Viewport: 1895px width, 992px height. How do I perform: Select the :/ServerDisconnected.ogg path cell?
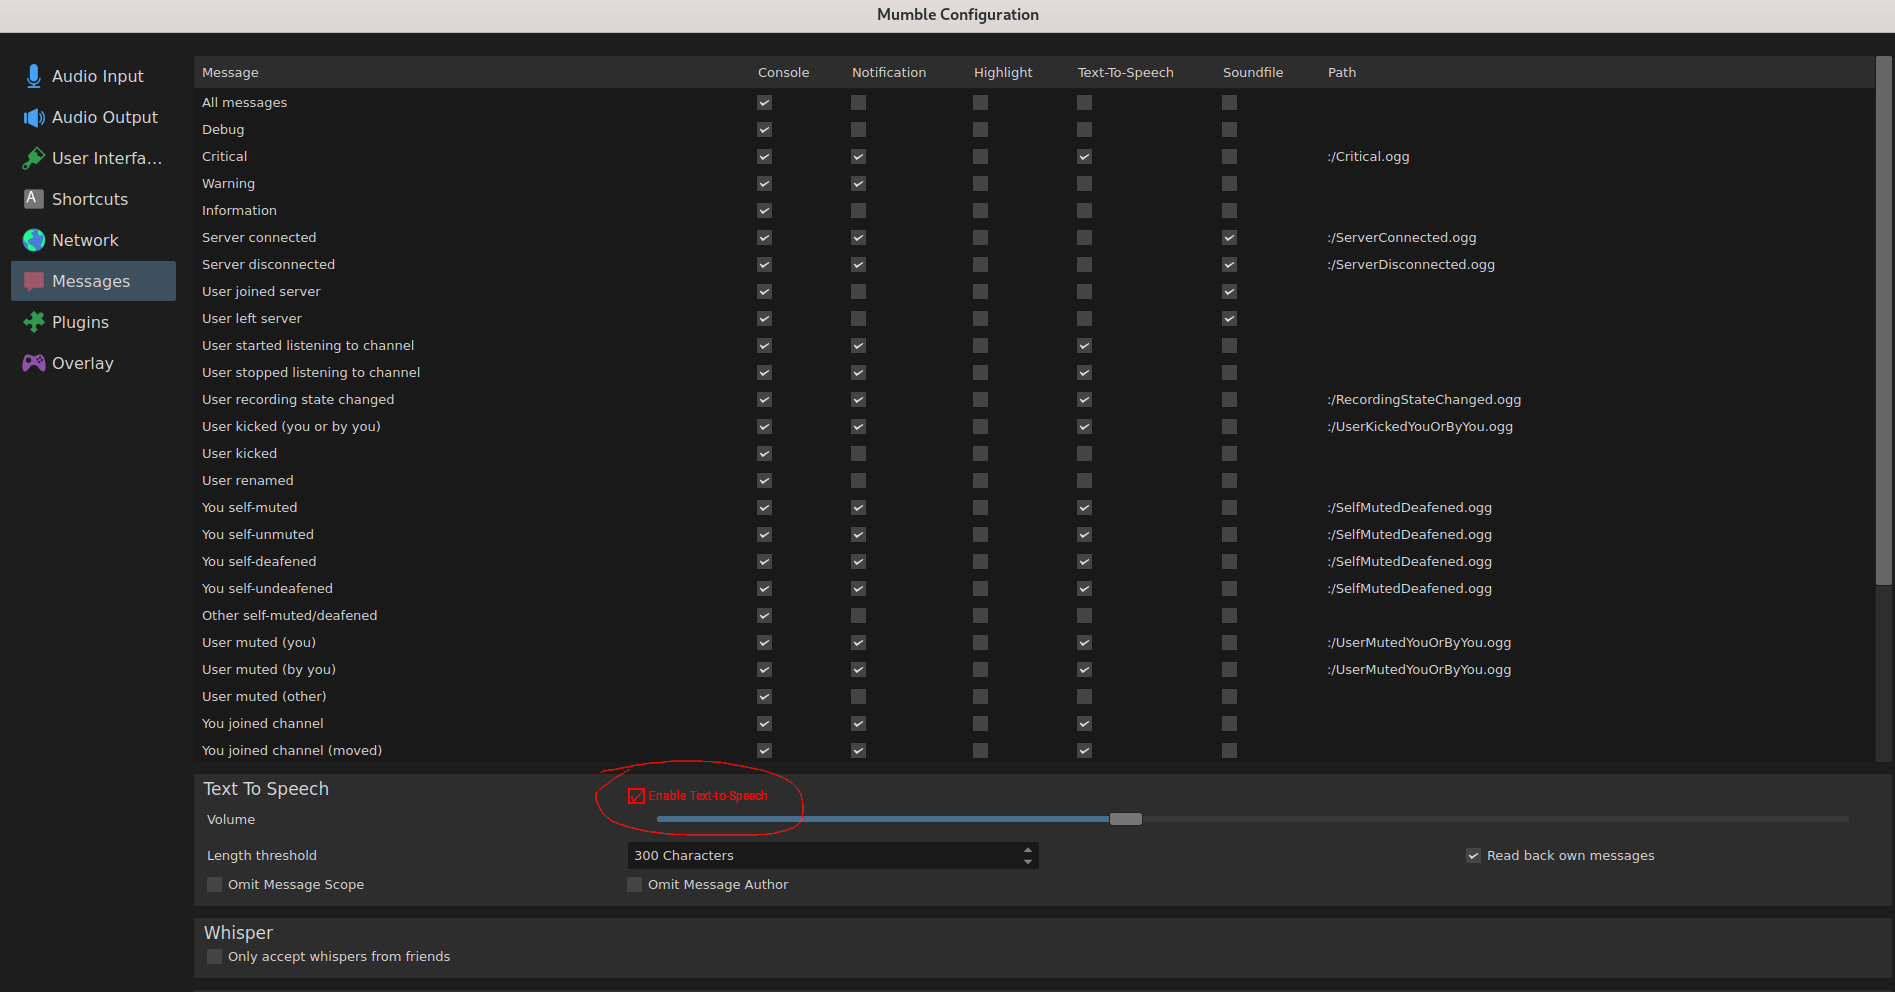(1411, 264)
